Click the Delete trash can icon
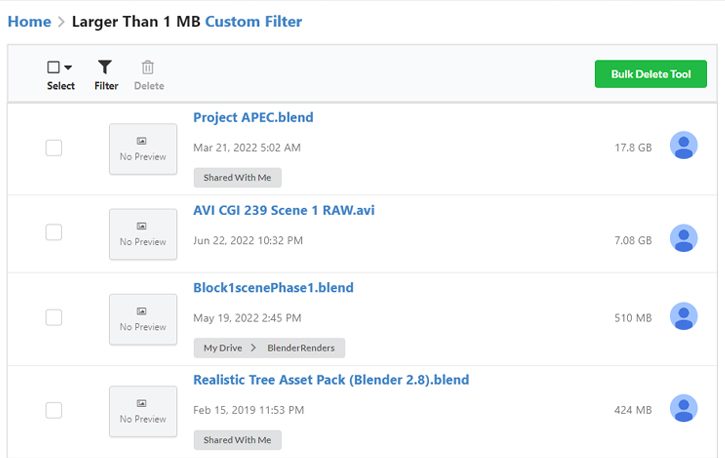 [147, 67]
